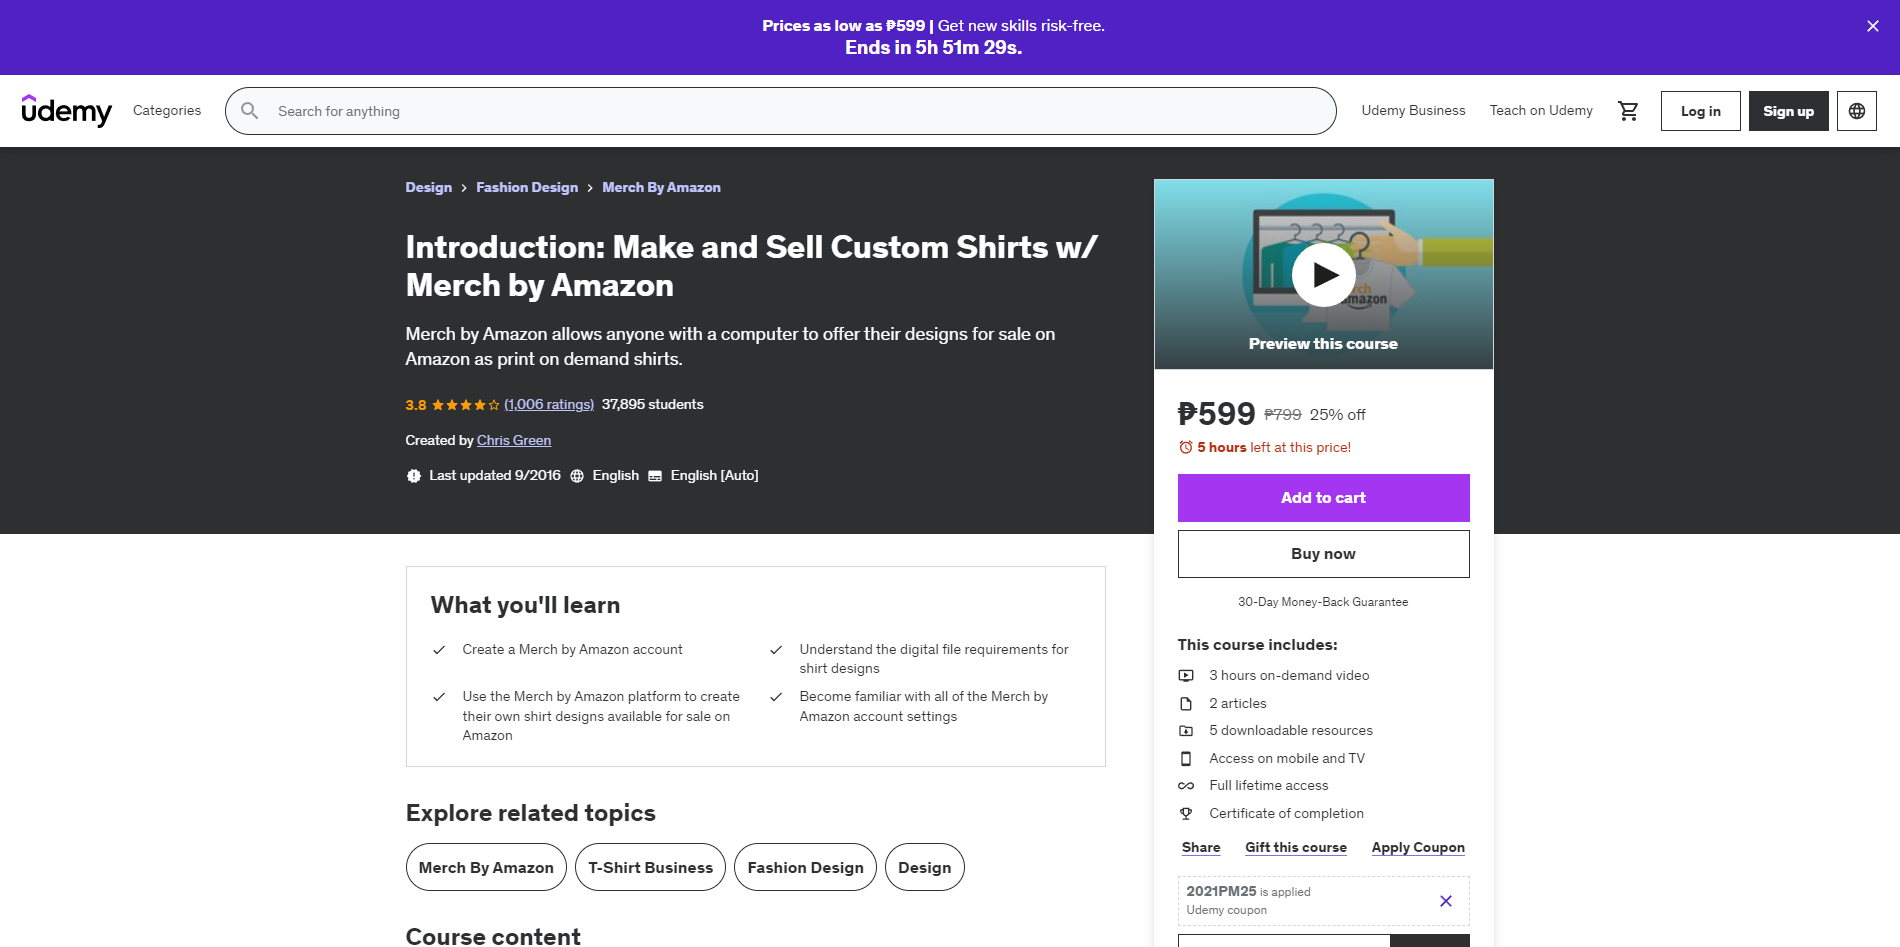Click the Sign up button

tap(1788, 111)
